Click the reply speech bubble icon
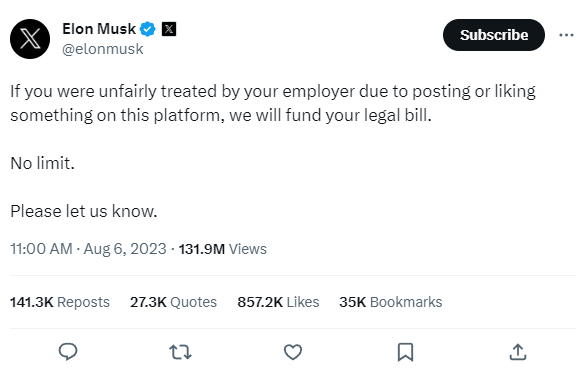The height and width of the screenshot is (372, 586). [x=68, y=352]
